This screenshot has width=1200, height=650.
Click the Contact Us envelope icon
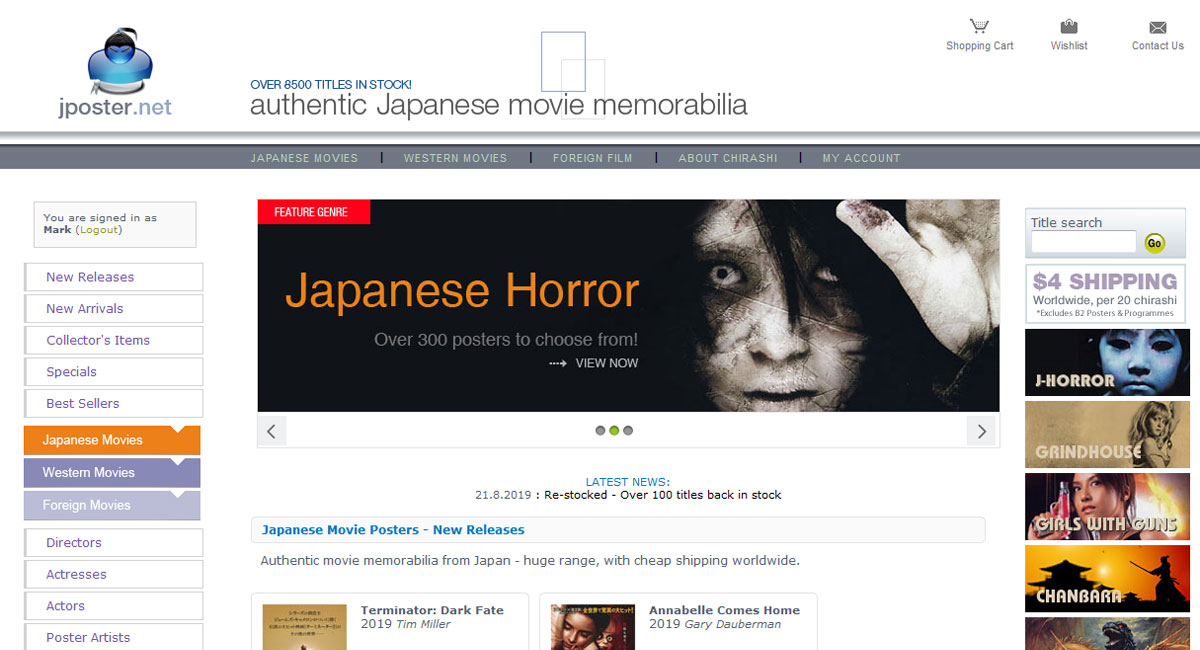coord(1158,27)
